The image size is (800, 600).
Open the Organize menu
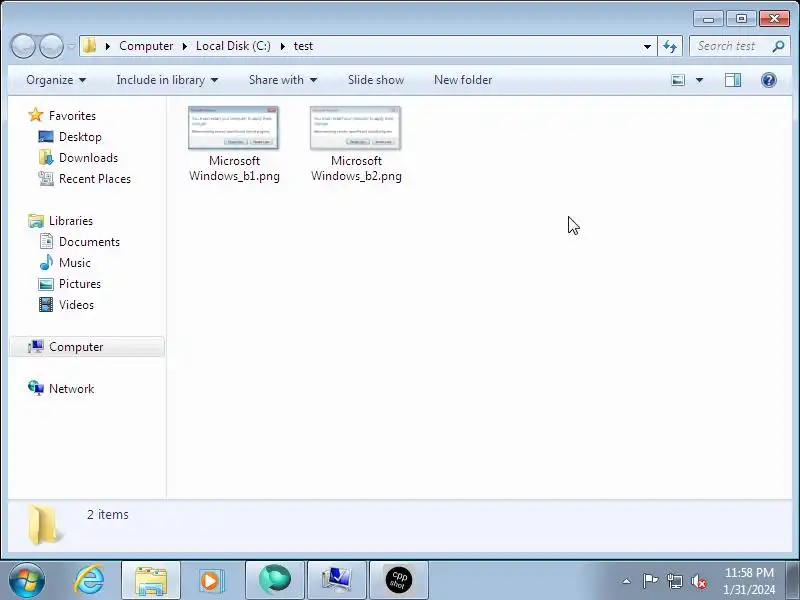pos(56,80)
